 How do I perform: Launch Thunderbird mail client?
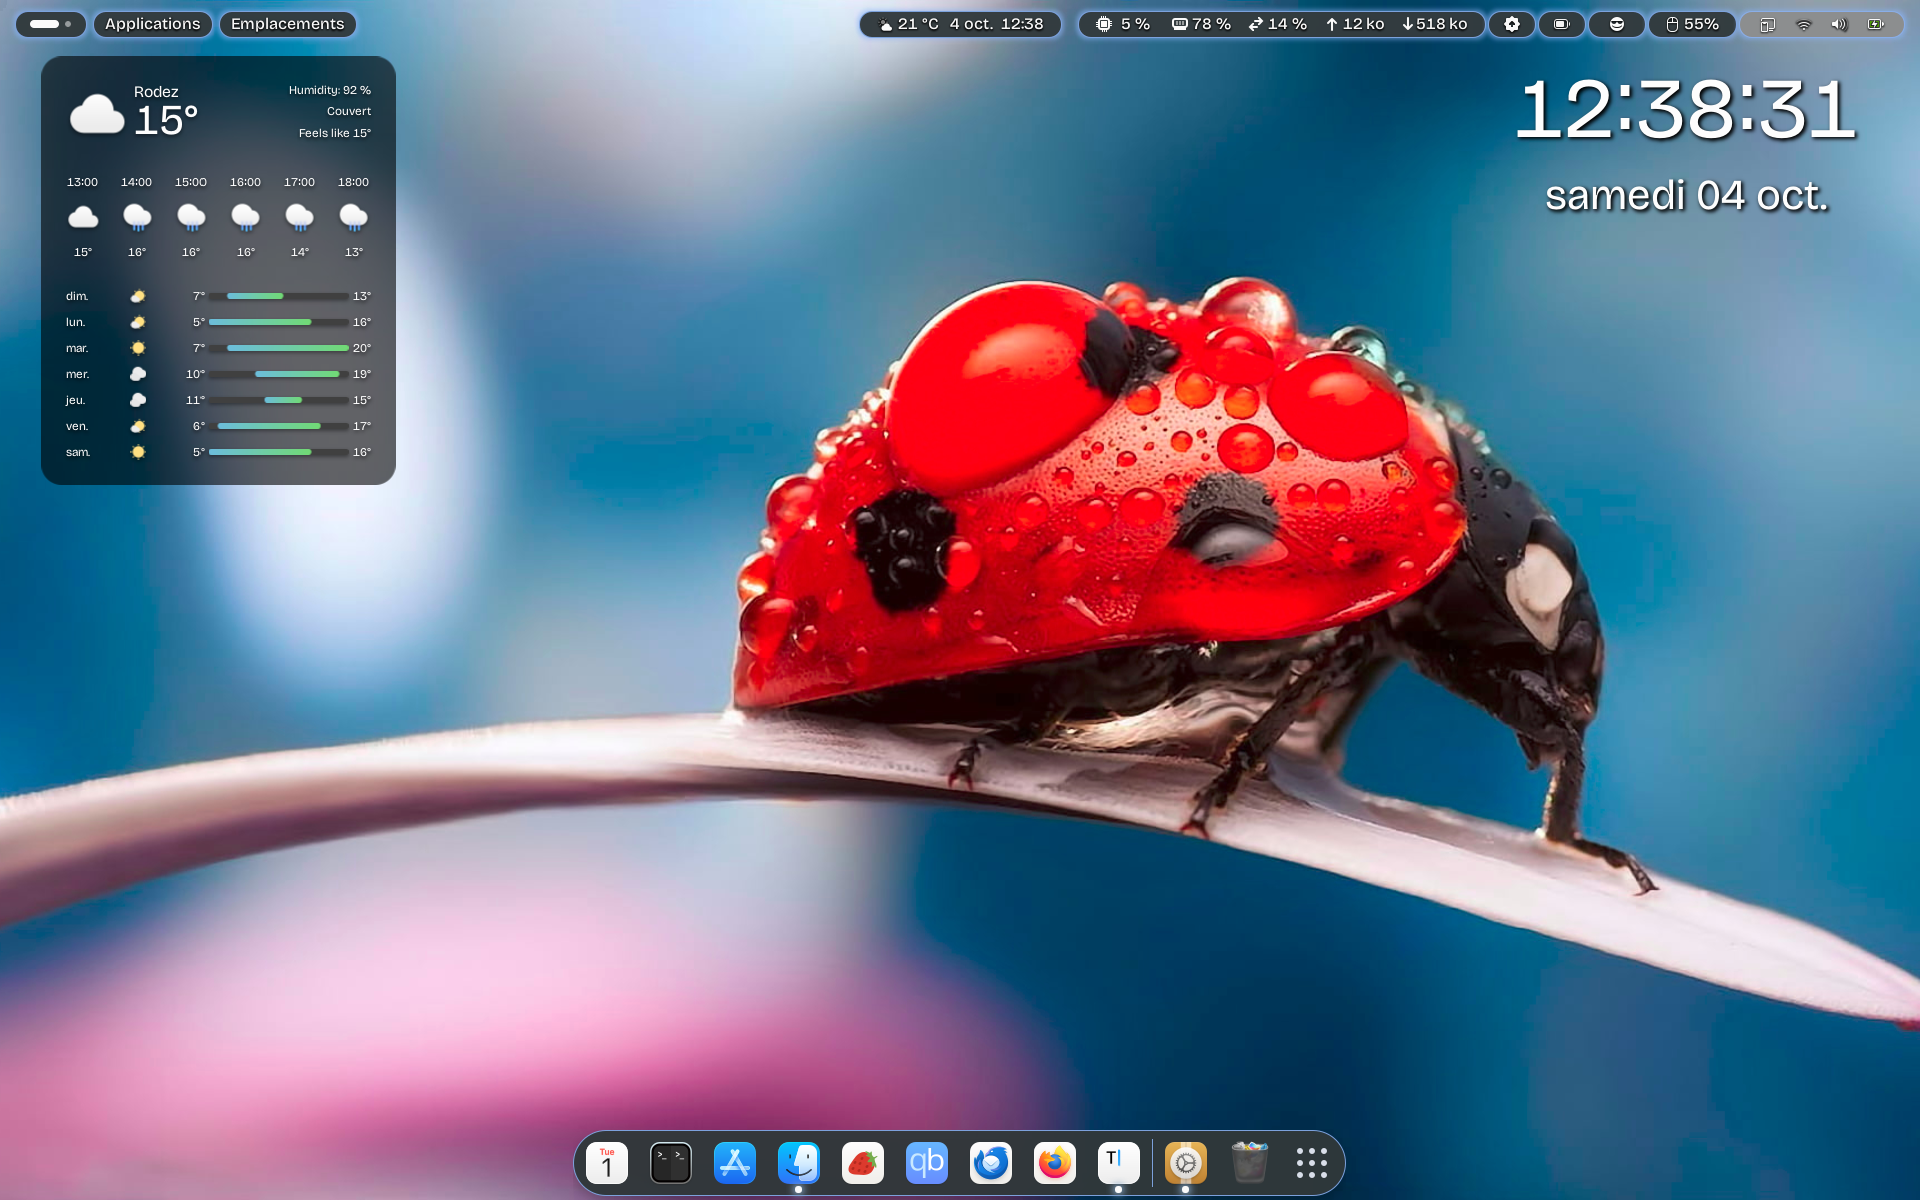pos(991,1163)
